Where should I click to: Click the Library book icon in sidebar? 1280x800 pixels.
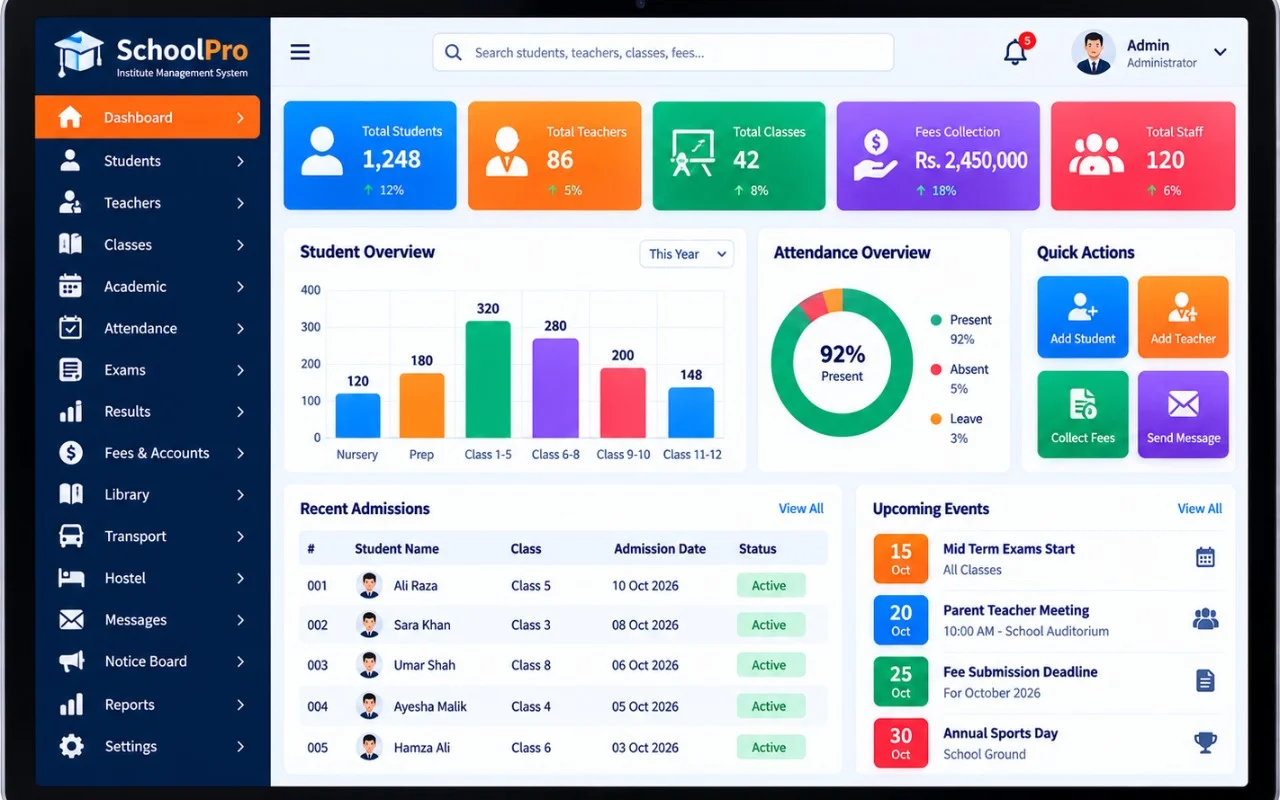click(x=71, y=494)
